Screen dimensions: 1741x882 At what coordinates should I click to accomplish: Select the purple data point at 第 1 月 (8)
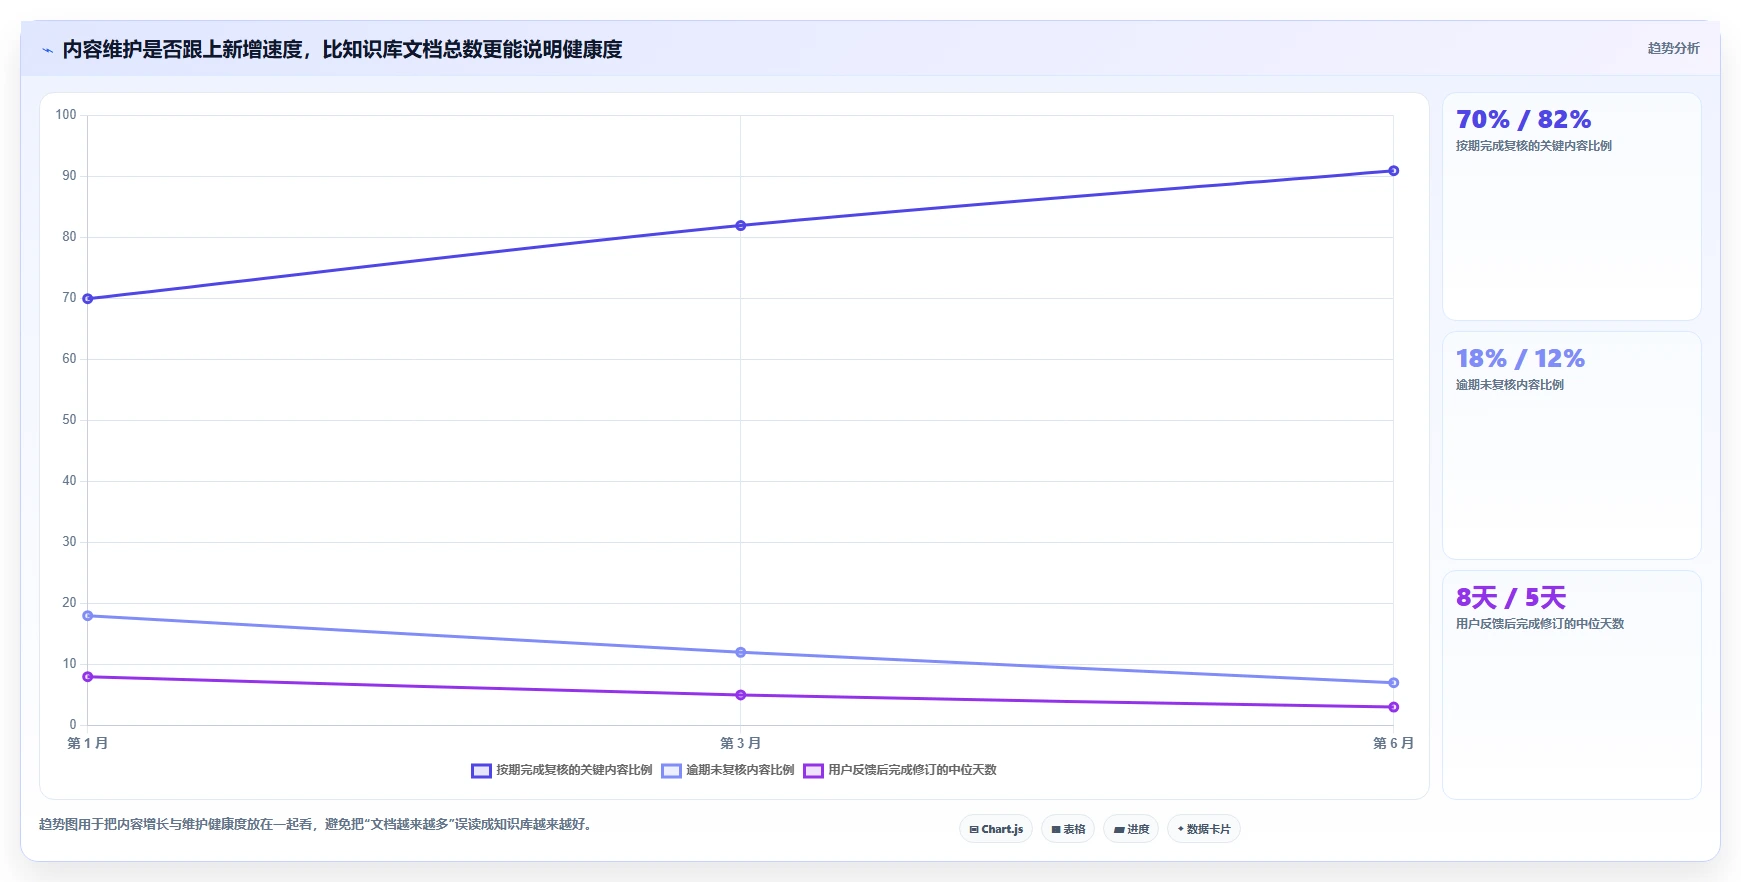pos(88,677)
